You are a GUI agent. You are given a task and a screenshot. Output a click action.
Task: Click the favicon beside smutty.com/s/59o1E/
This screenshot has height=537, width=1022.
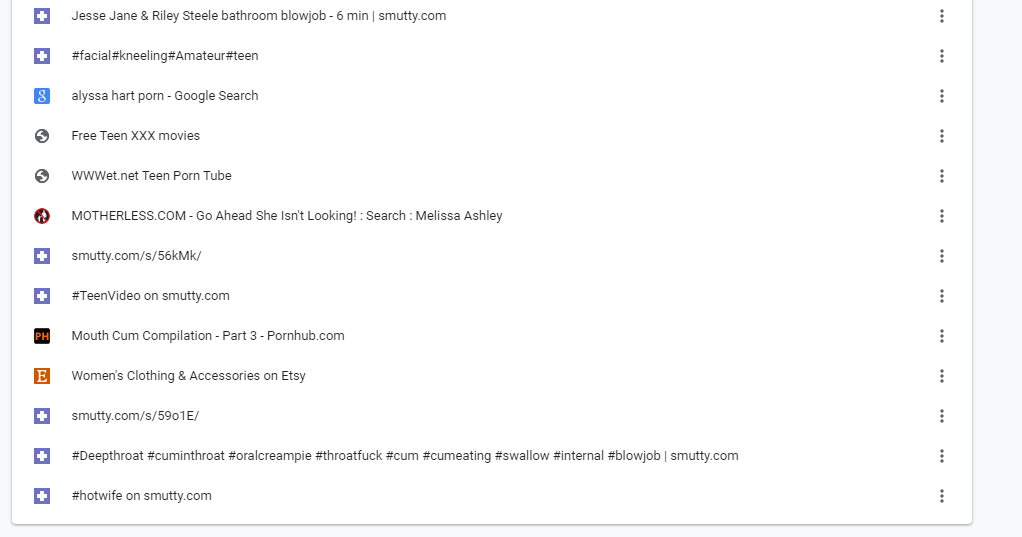[42, 416]
